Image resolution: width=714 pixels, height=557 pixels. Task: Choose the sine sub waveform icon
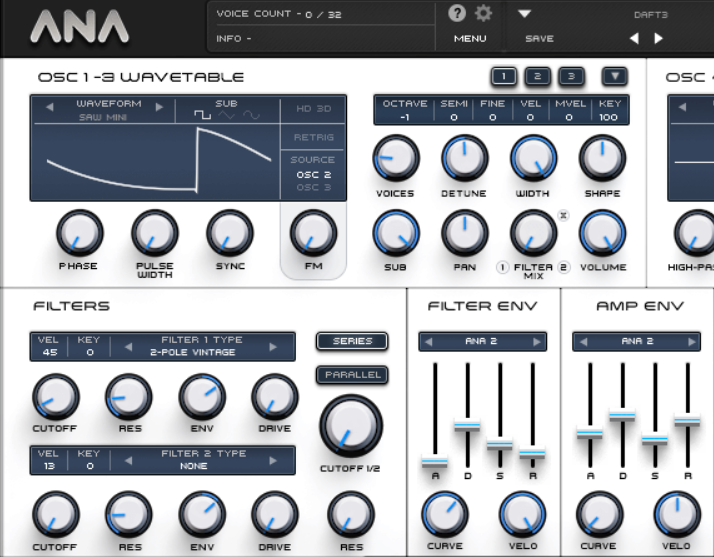pyautogui.click(x=251, y=115)
